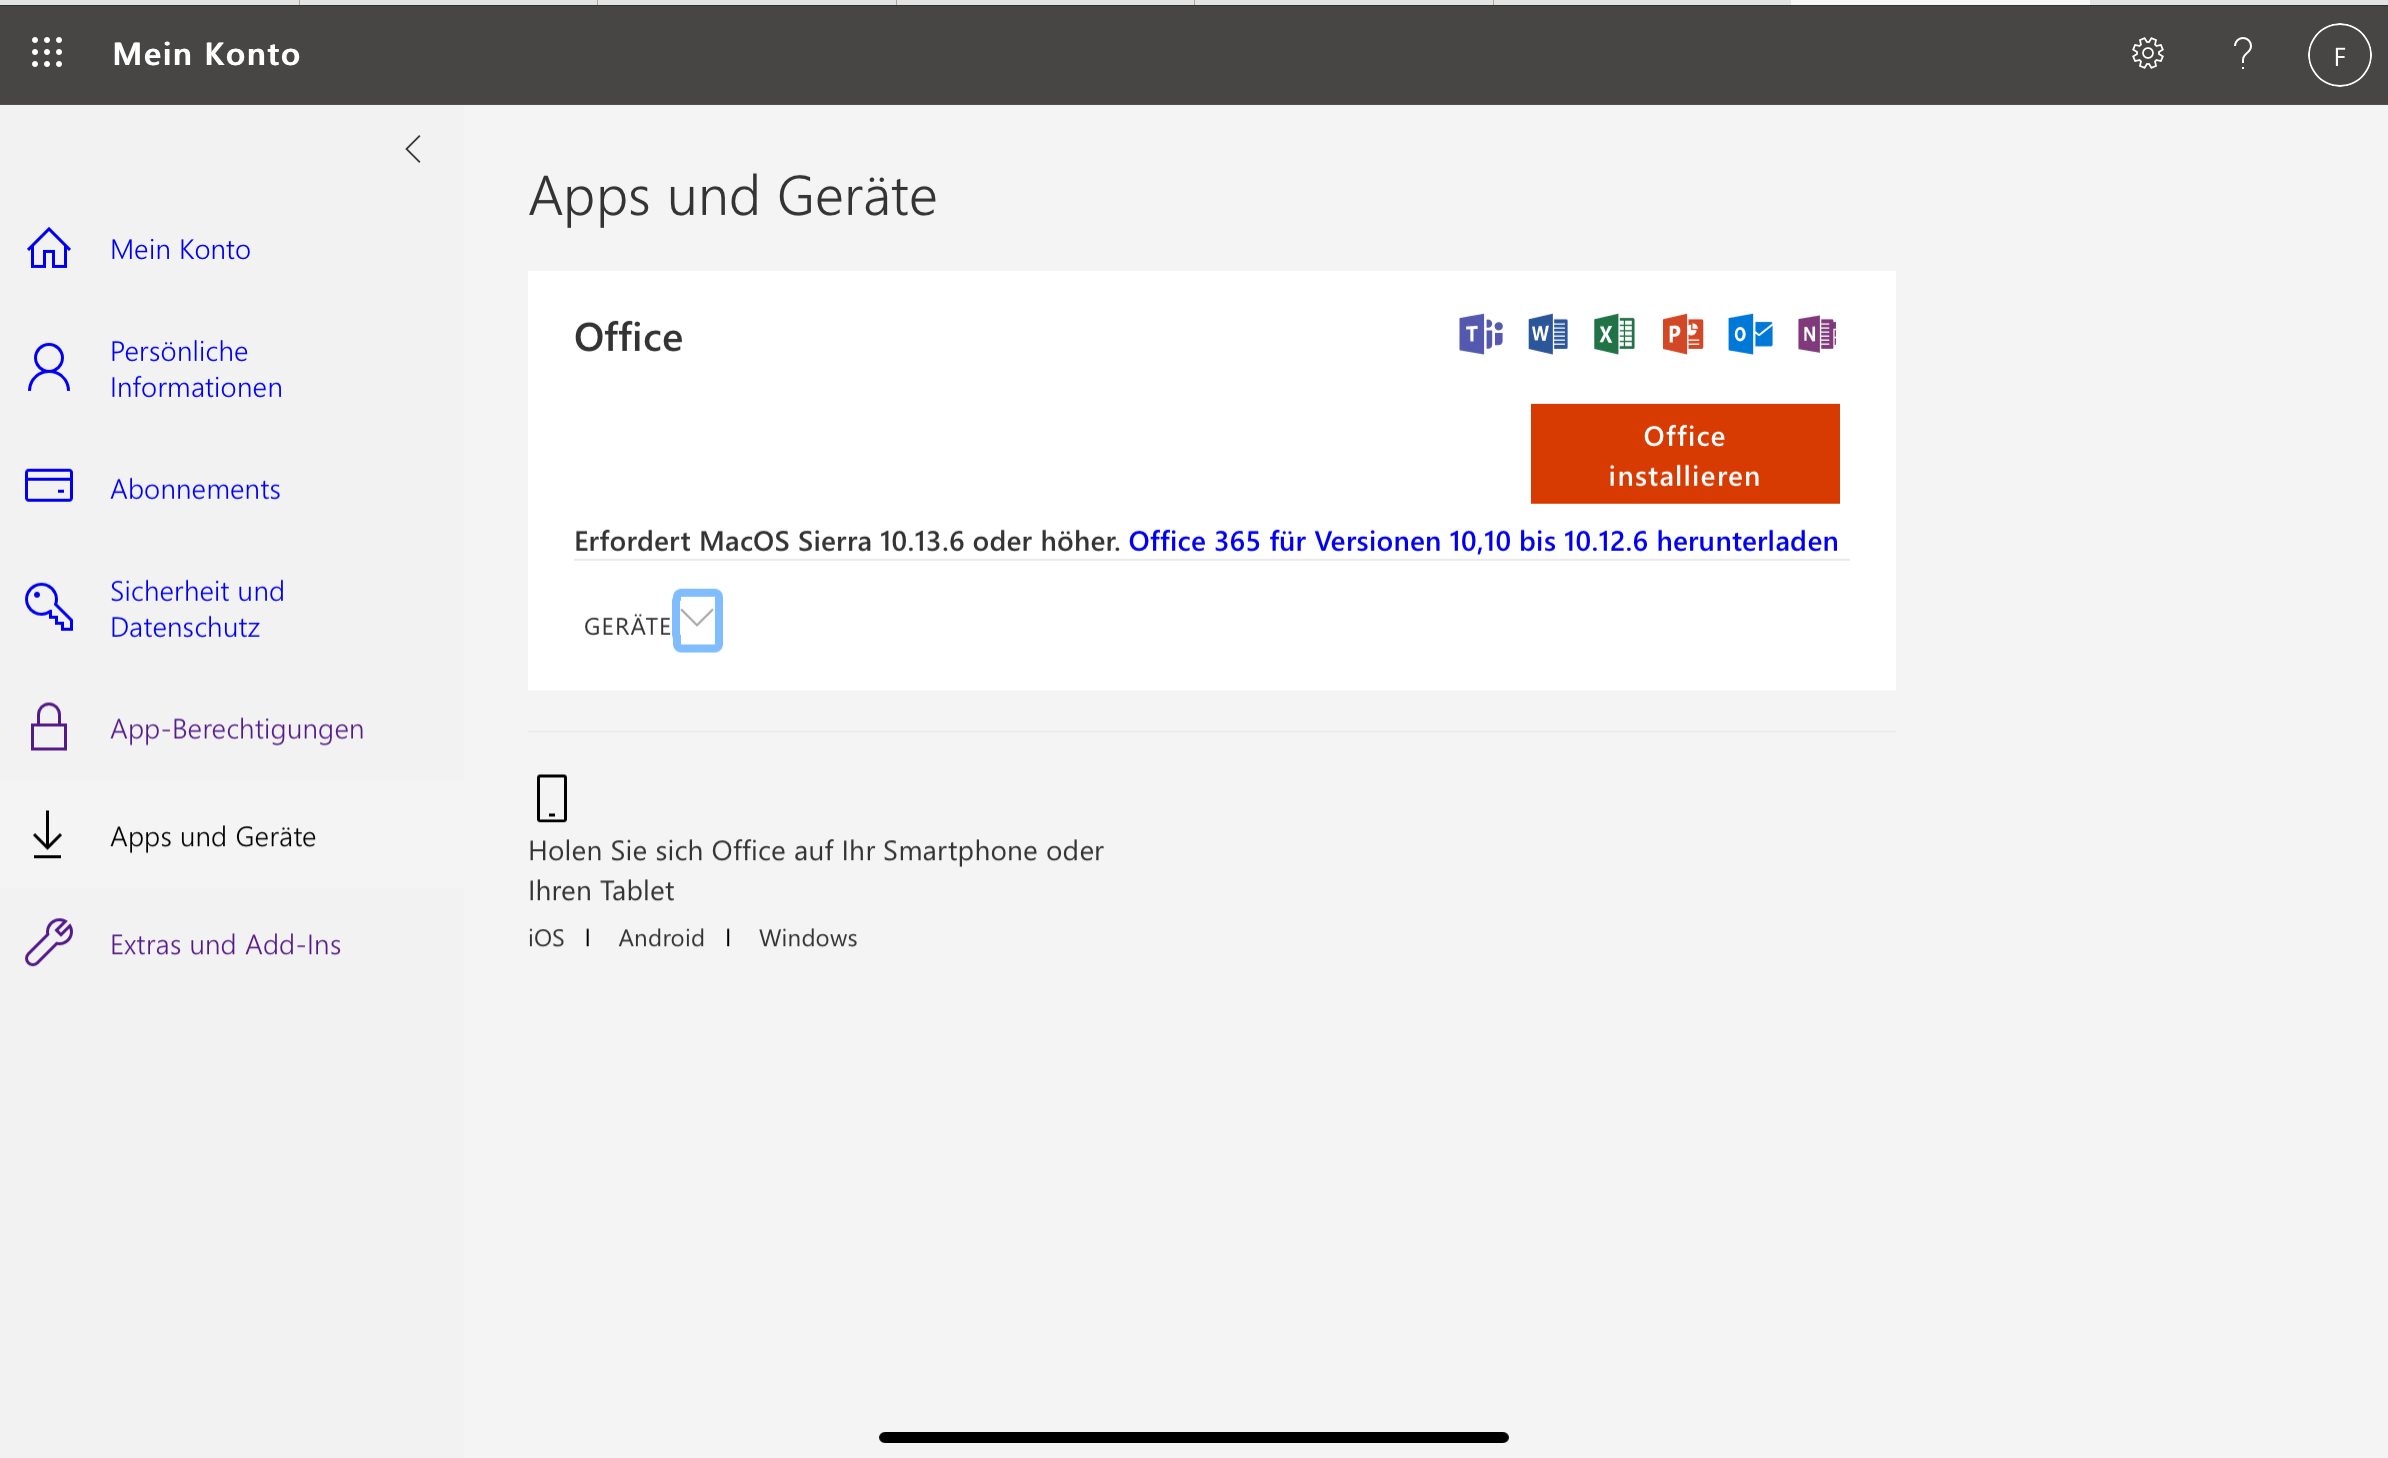Open Abonnements in the sidebar

coord(195,489)
